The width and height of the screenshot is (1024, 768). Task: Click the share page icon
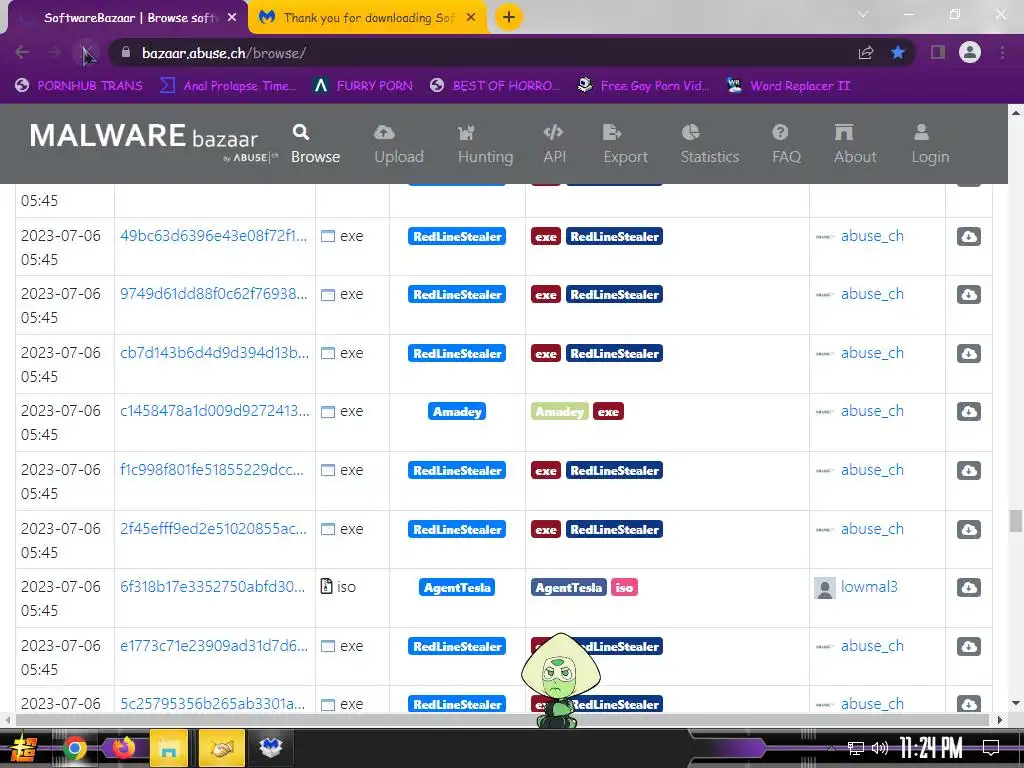[x=866, y=52]
